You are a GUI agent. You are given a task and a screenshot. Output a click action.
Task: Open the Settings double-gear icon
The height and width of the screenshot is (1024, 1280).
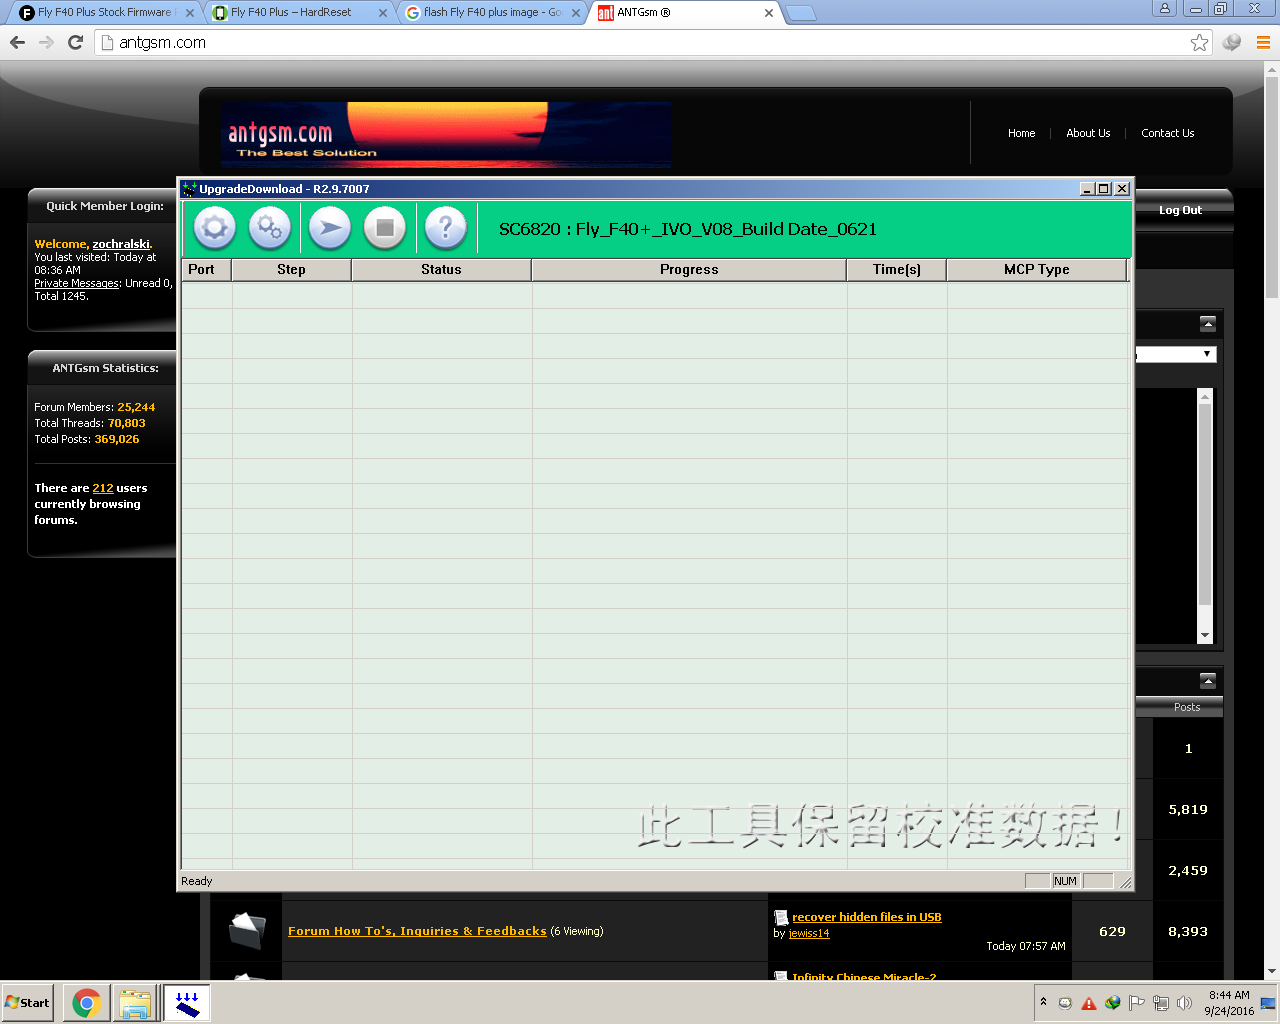(270, 228)
